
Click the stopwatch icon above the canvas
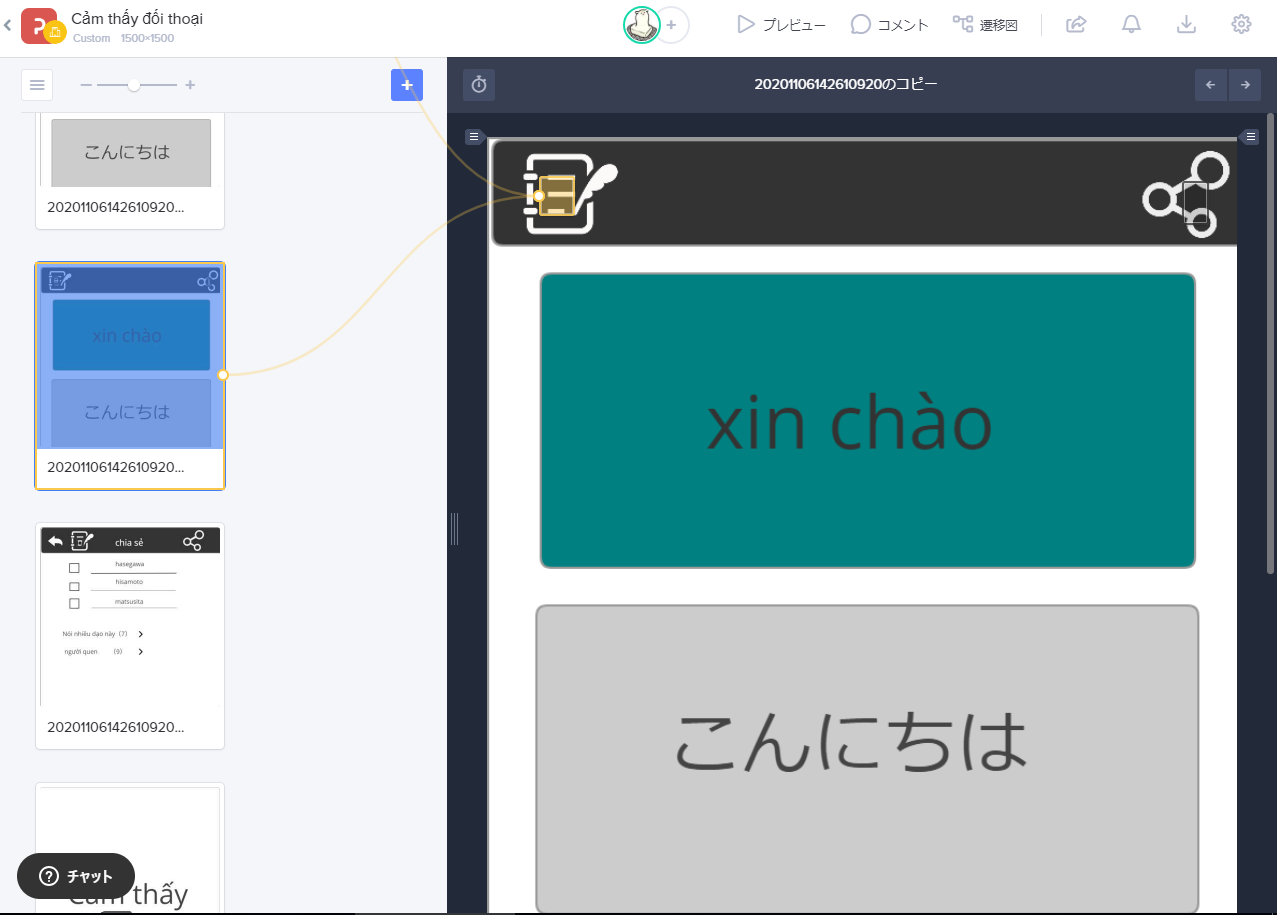[478, 85]
